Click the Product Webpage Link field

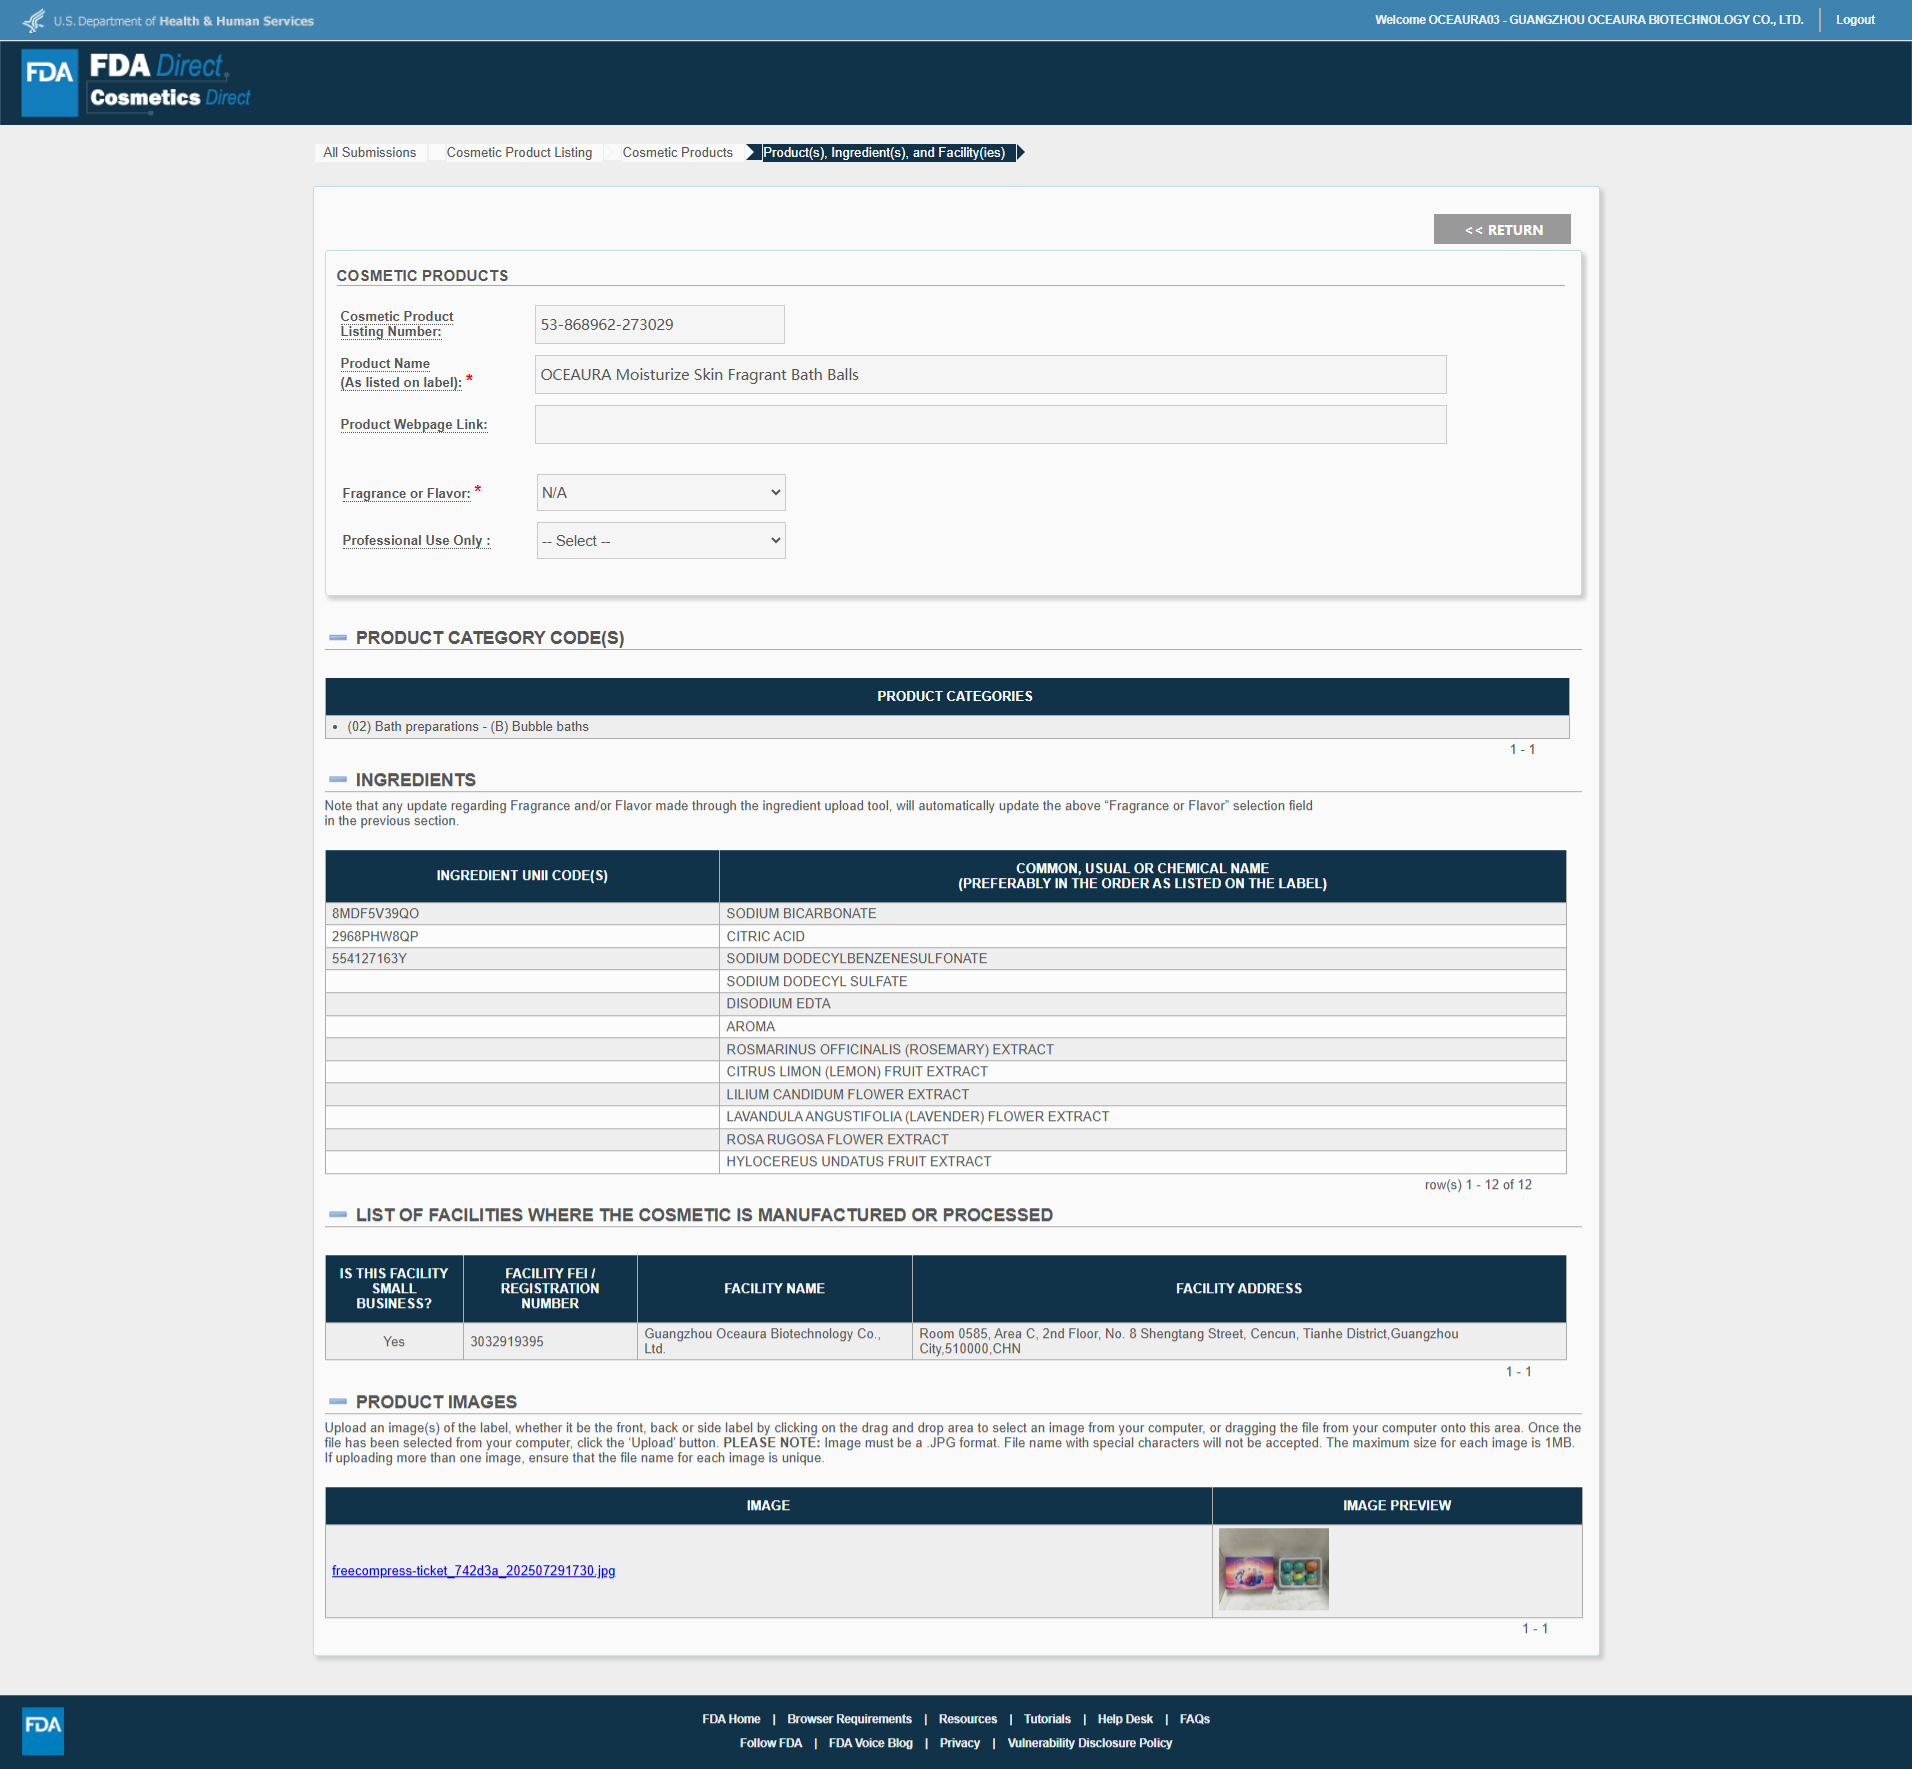pos(990,425)
